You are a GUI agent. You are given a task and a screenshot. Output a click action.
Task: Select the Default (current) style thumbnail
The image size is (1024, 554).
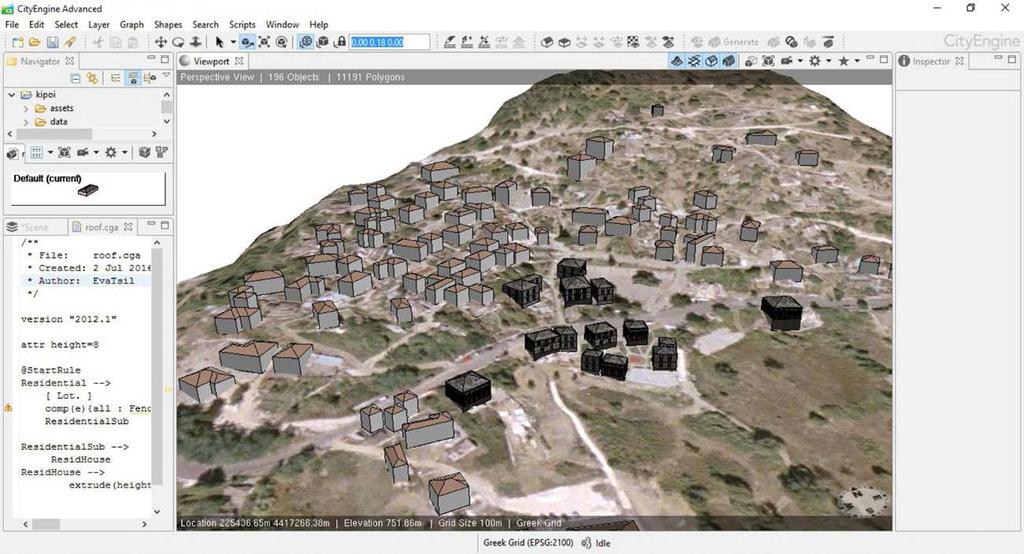pyautogui.click(x=88, y=189)
